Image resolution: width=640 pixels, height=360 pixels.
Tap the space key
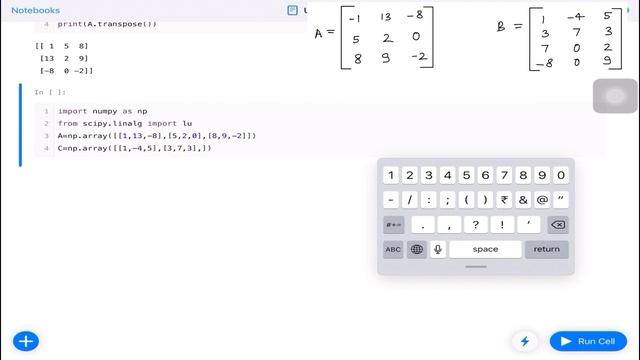tap(485, 249)
